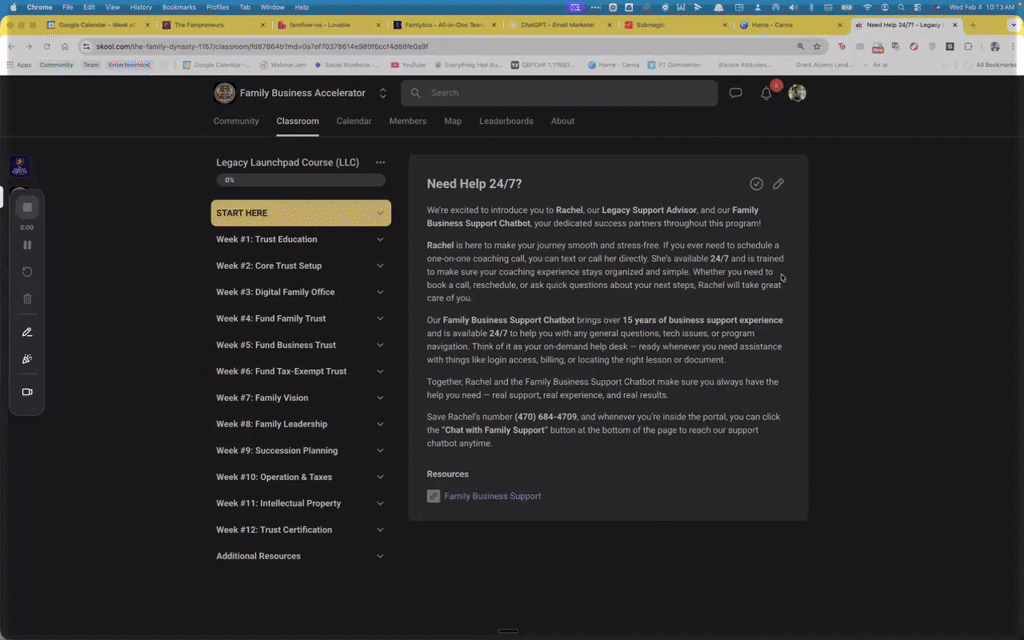This screenshot has width=1024, height=640.
Task: Open the Map tab
Action: (x=453, y=121)
